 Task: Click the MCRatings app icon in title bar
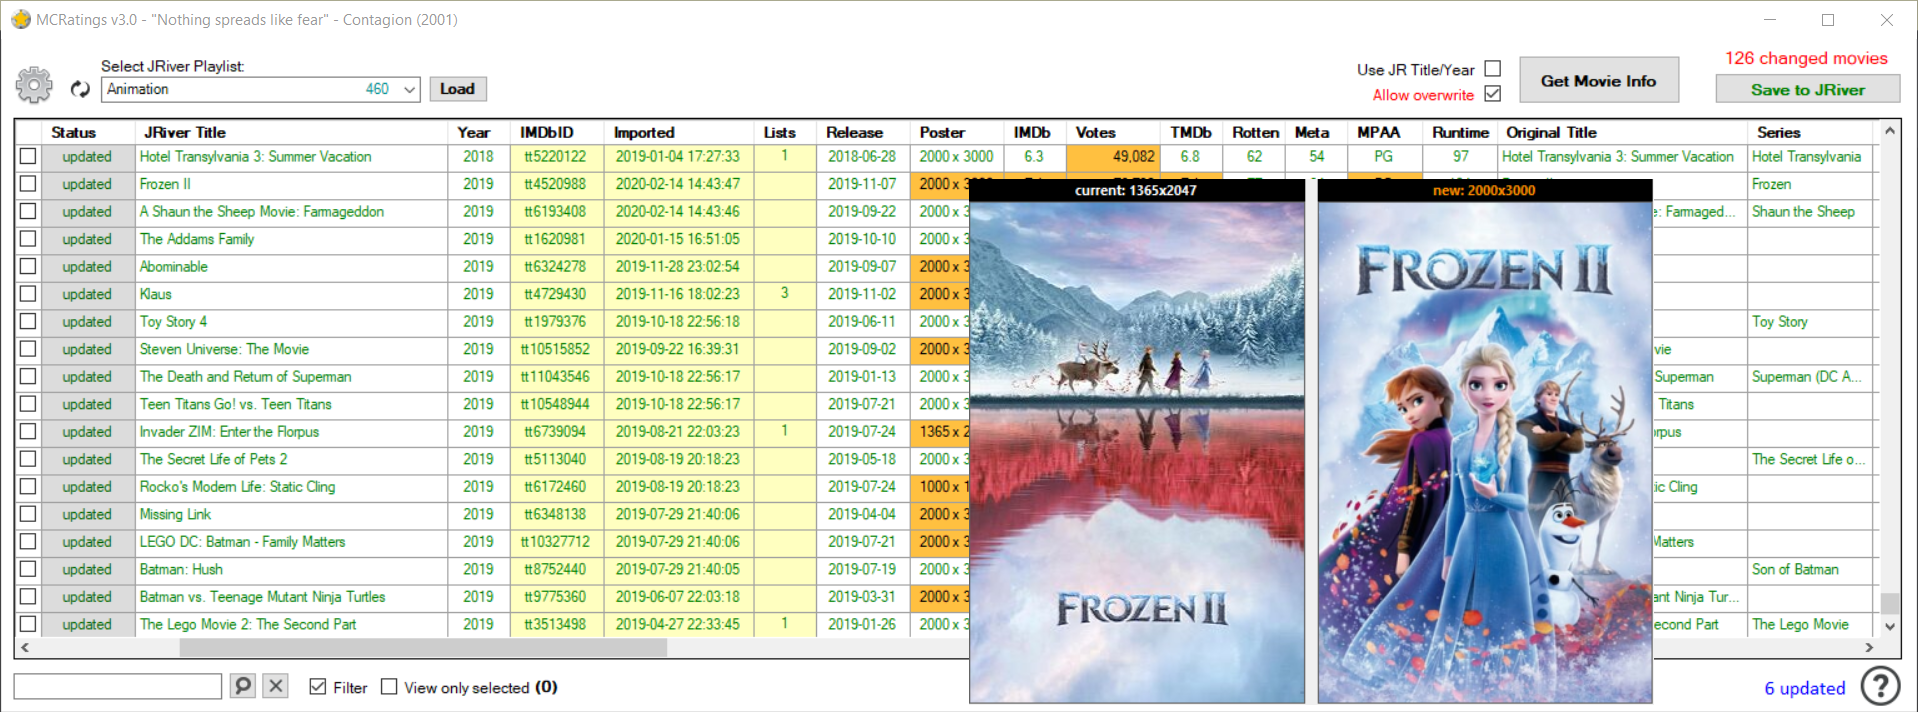click(x=20, y=19)
